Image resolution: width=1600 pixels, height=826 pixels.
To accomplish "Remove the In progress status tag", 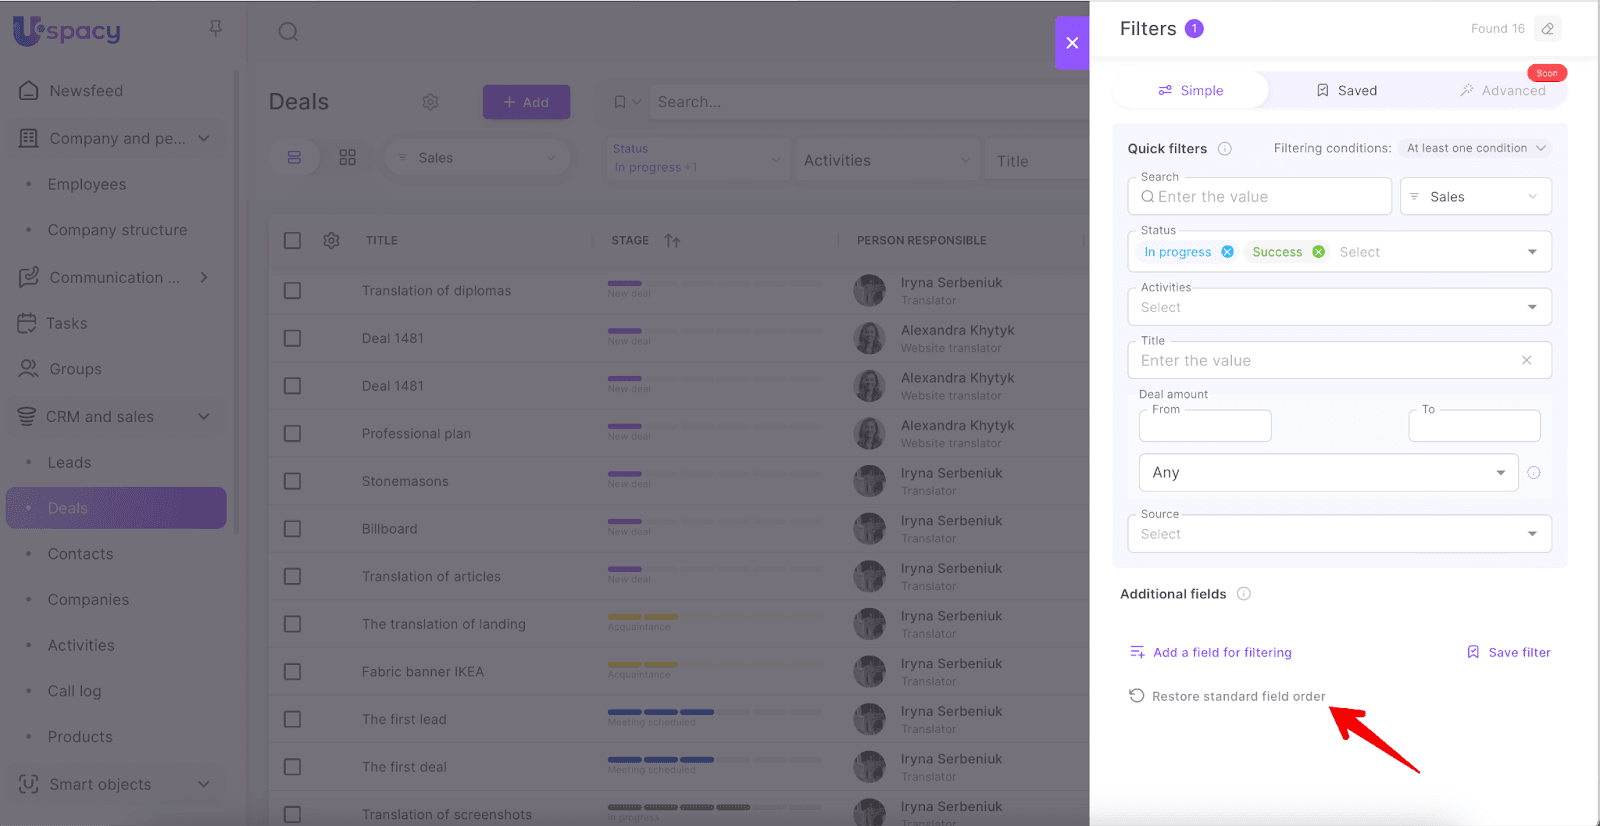I will 1227,252.
